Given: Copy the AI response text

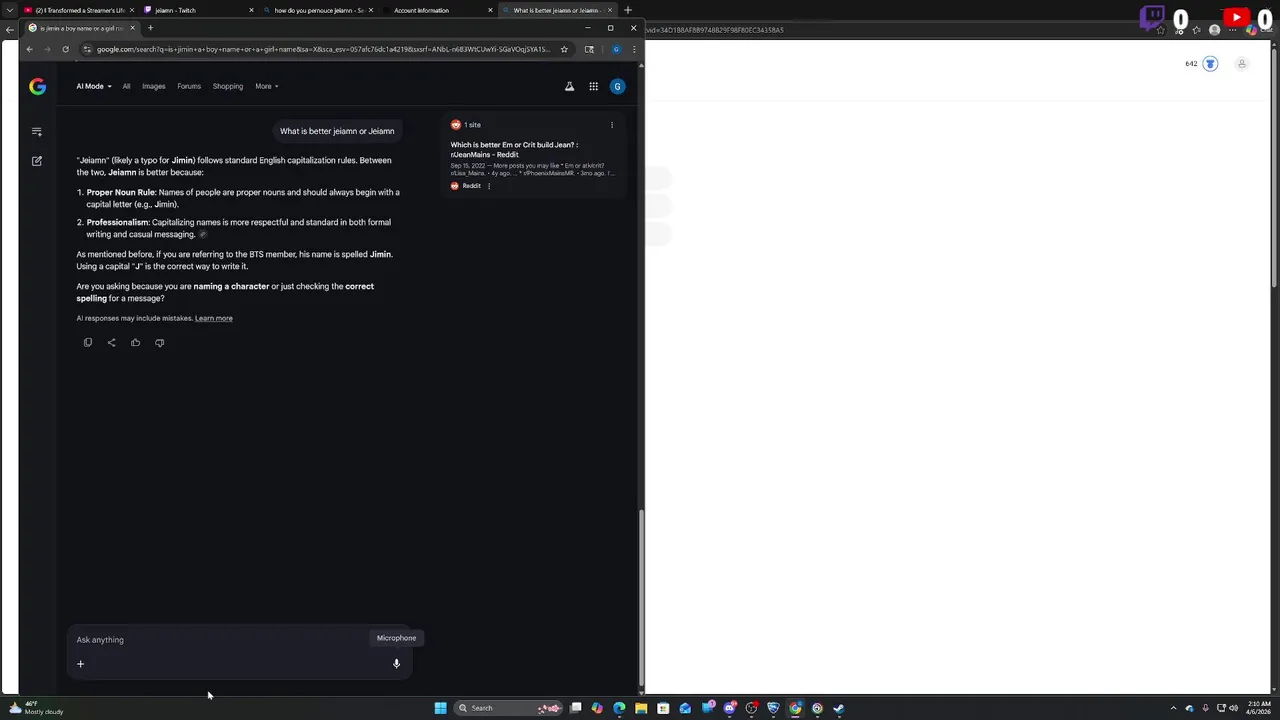Looking at the screenshot, I should click(88, 342).
